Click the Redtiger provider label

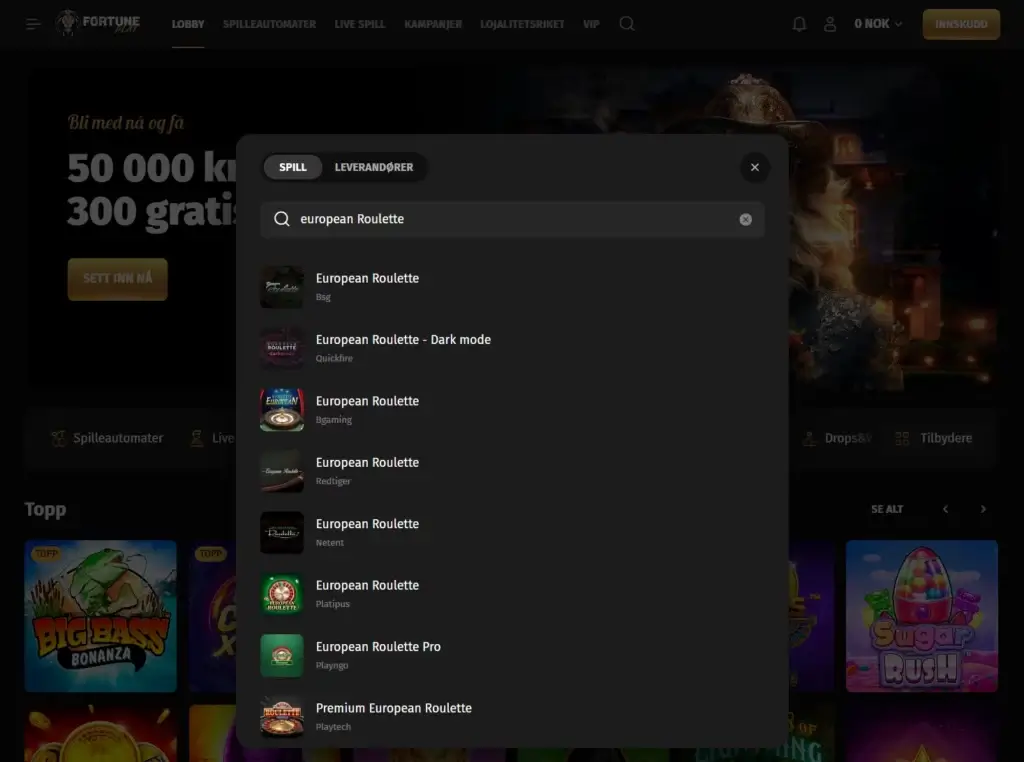click(333, 481)
